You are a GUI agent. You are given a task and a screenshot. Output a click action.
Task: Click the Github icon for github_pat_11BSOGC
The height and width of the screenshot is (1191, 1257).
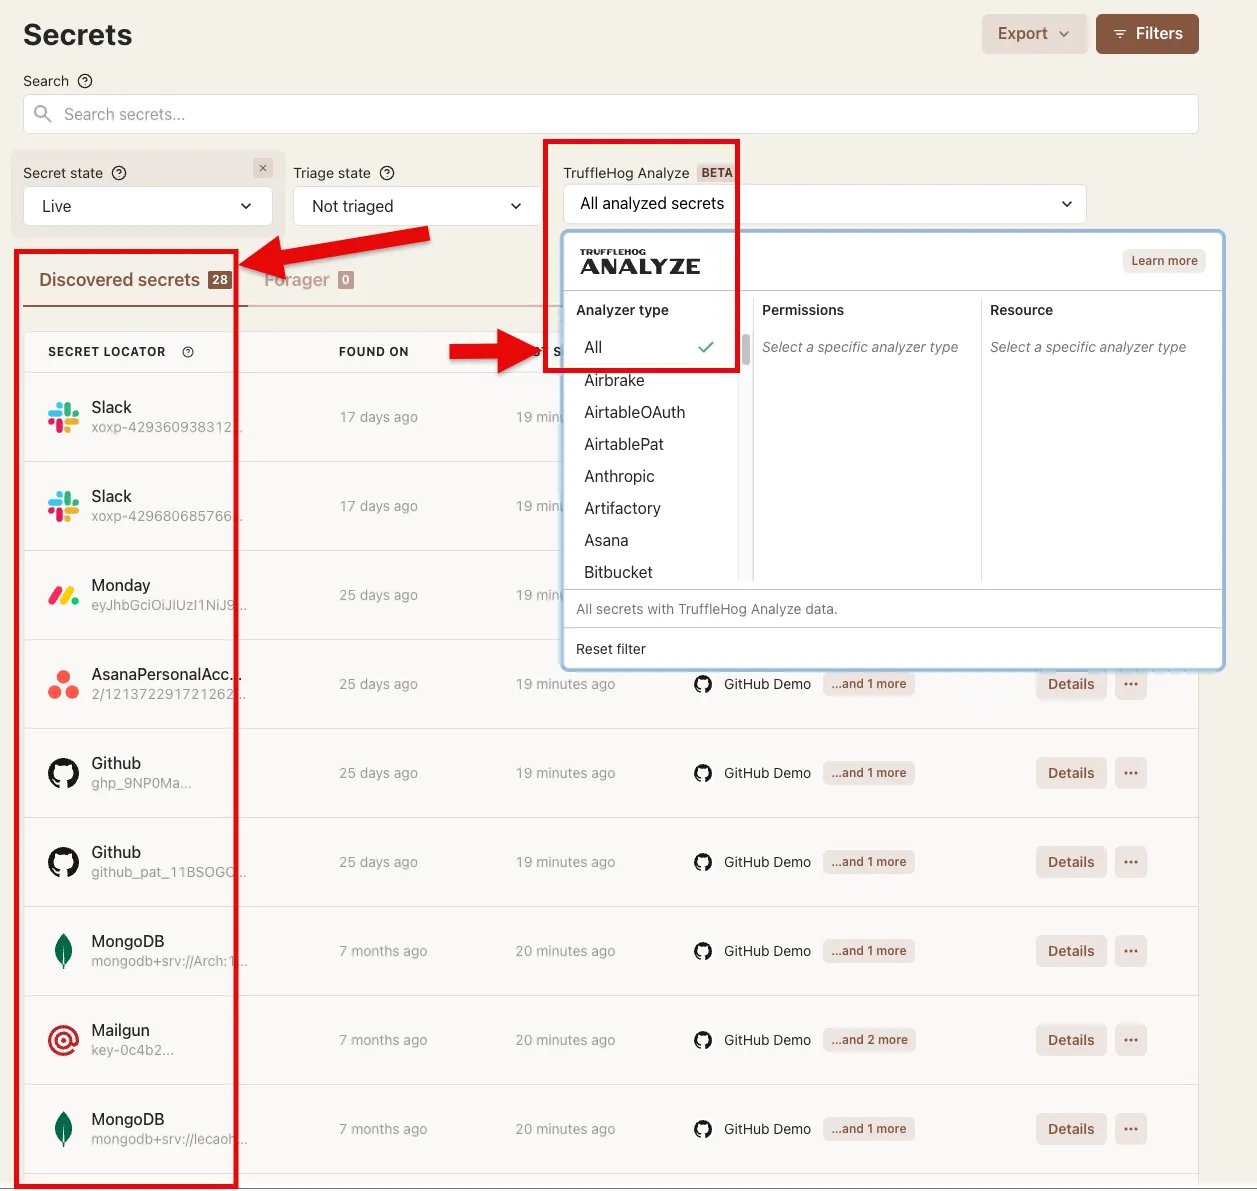[63, 862]
